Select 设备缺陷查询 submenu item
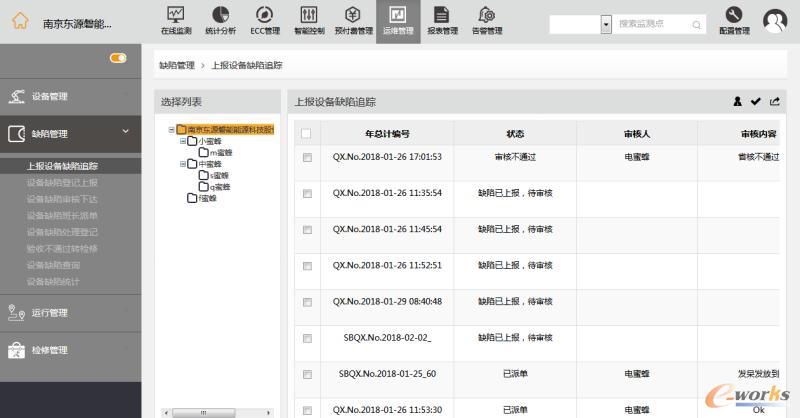This screenshot has width=800, height=418. [54, 265]
